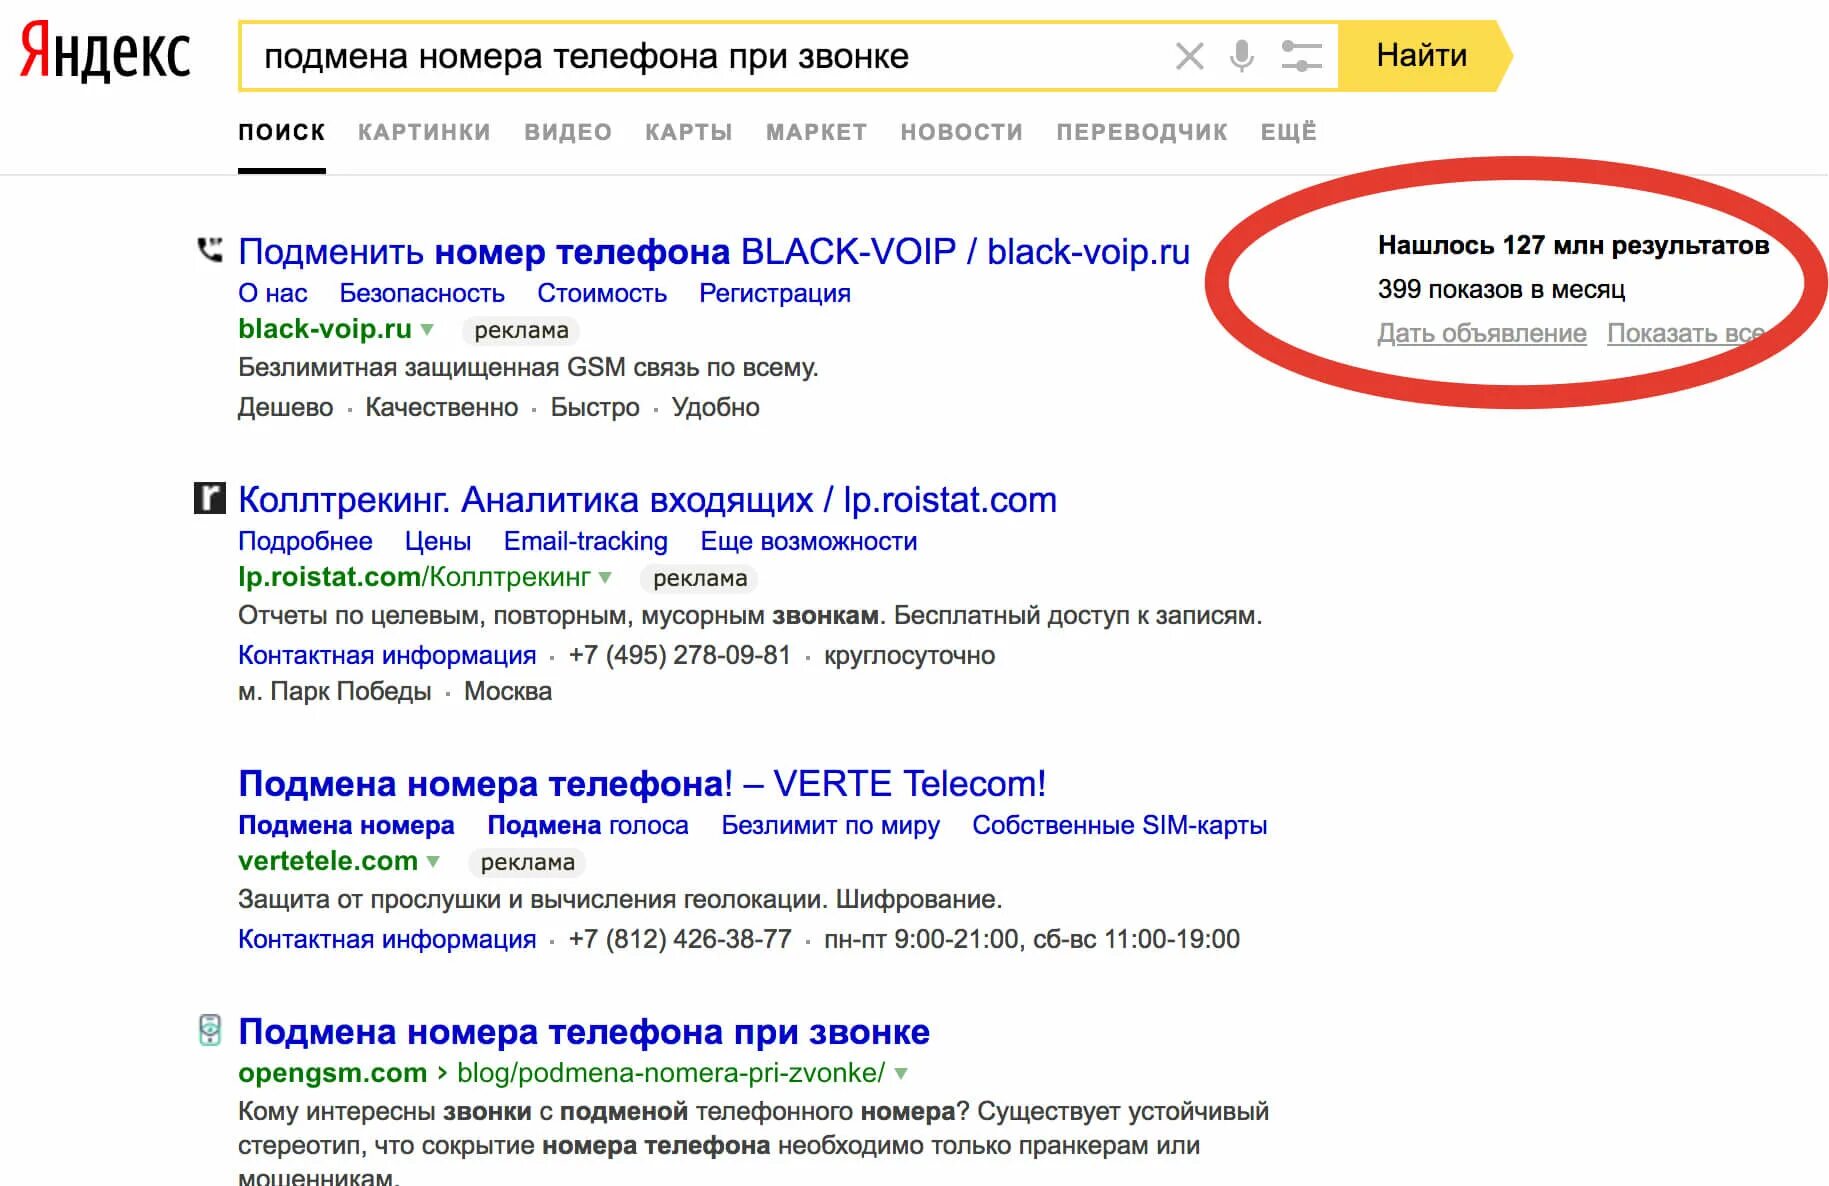The width and height of the screenshot is (1829, 1186).
Task: Expand the Ещё menu
Action: [1288, 132]
